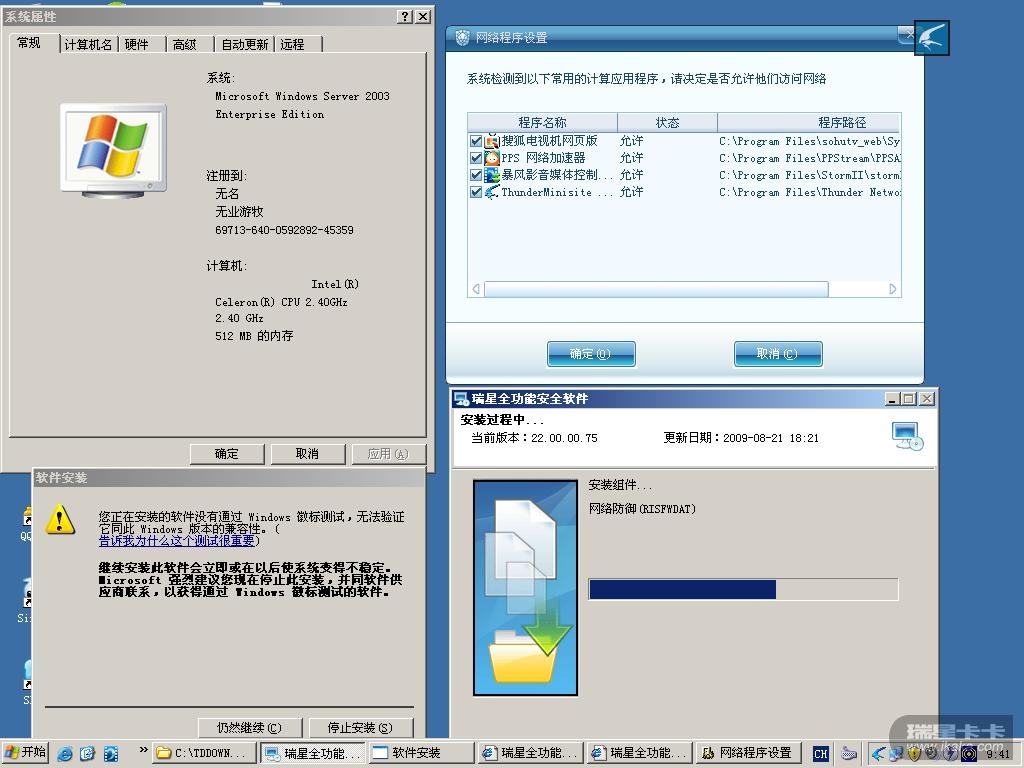This screenshot has width=1024, height=768.
Task: Switch to 网络程序设置 taskbar button
Action: pos(749,753)
